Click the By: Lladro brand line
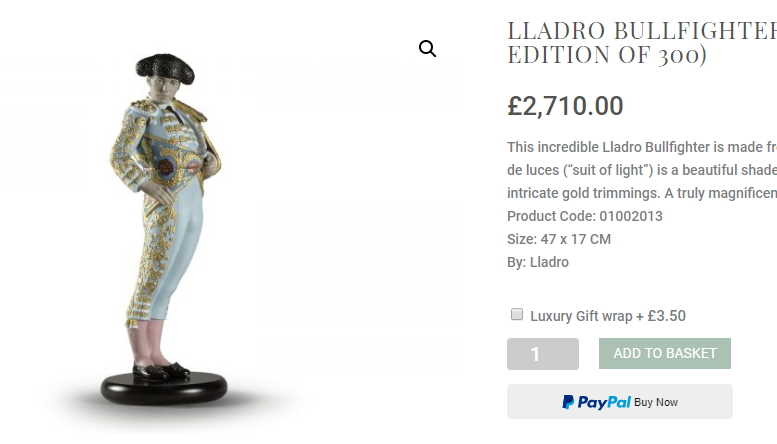 pos(538,262)
